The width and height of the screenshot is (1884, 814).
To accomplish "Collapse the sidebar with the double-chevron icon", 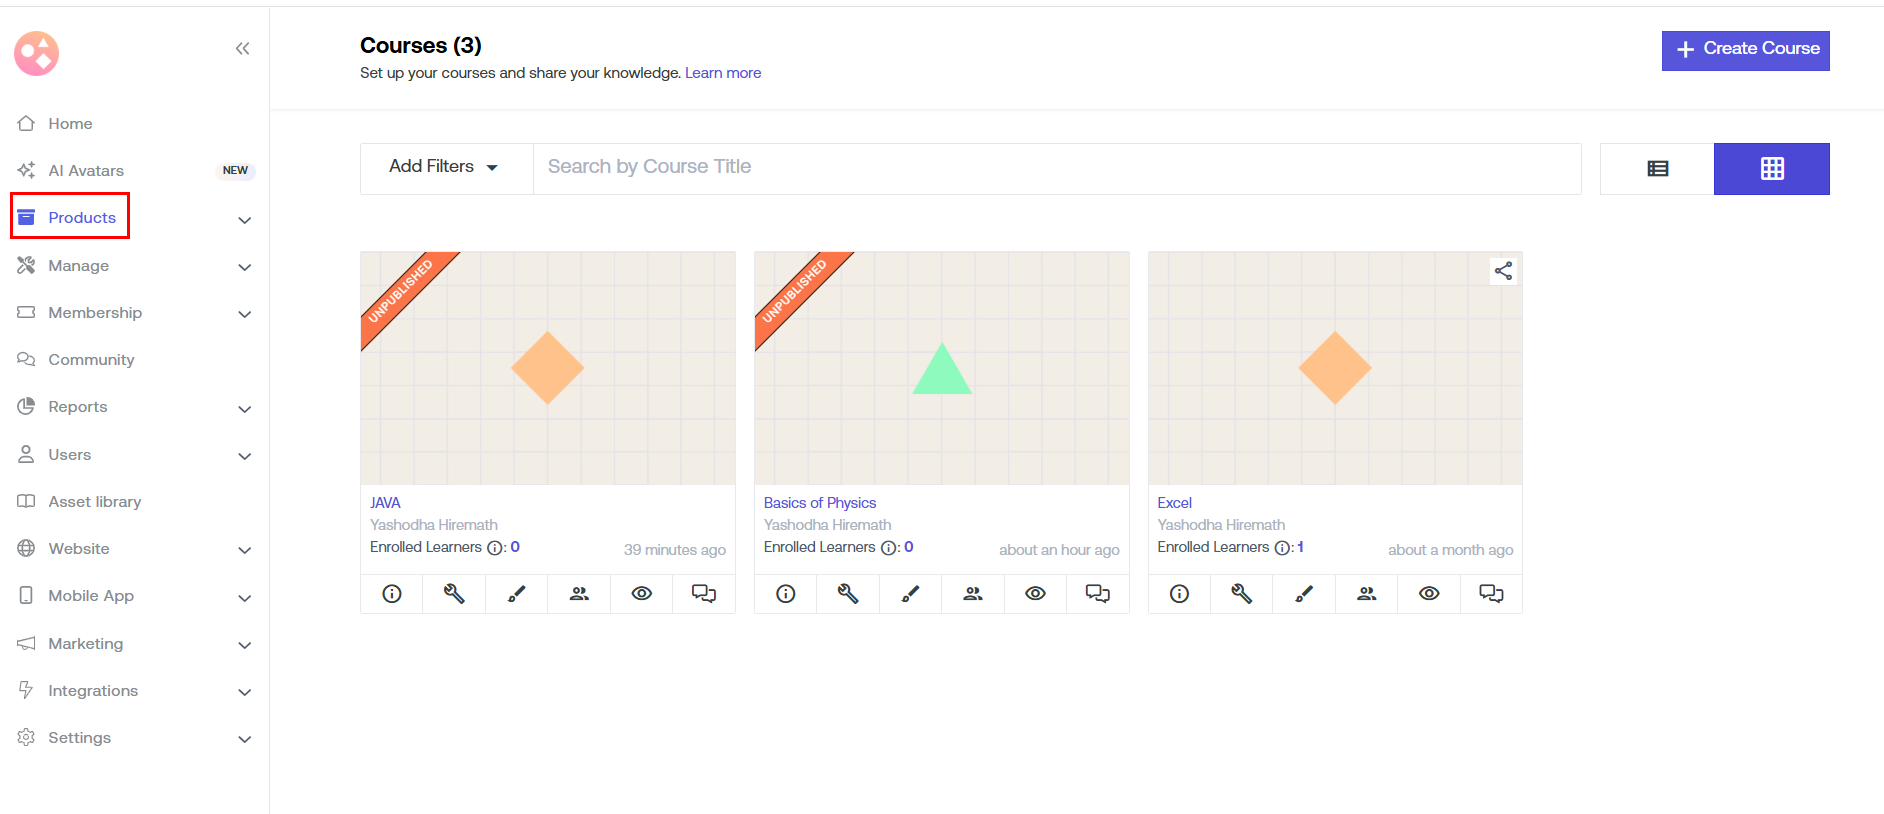I will click(x=242, y=49).
